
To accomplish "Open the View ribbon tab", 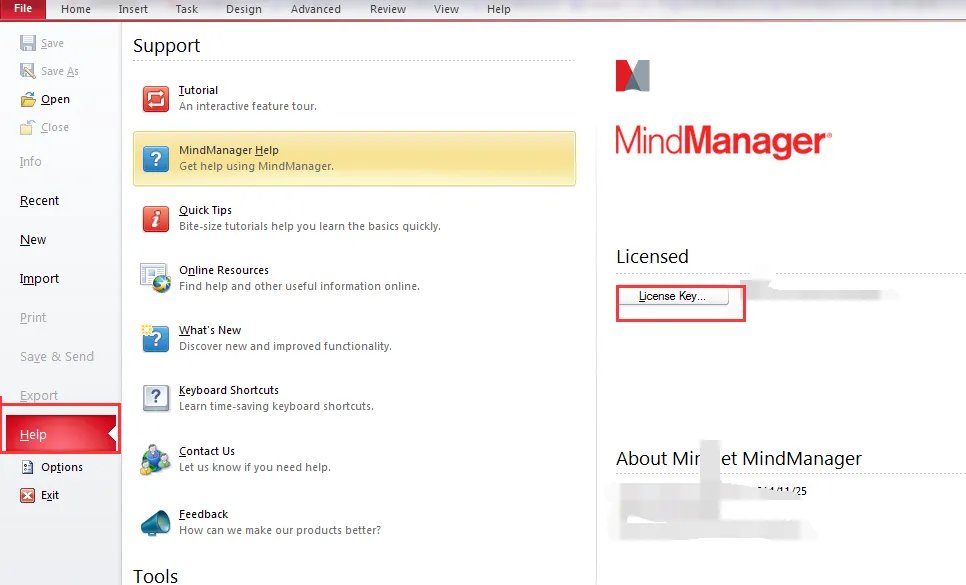I will (446, 9).
